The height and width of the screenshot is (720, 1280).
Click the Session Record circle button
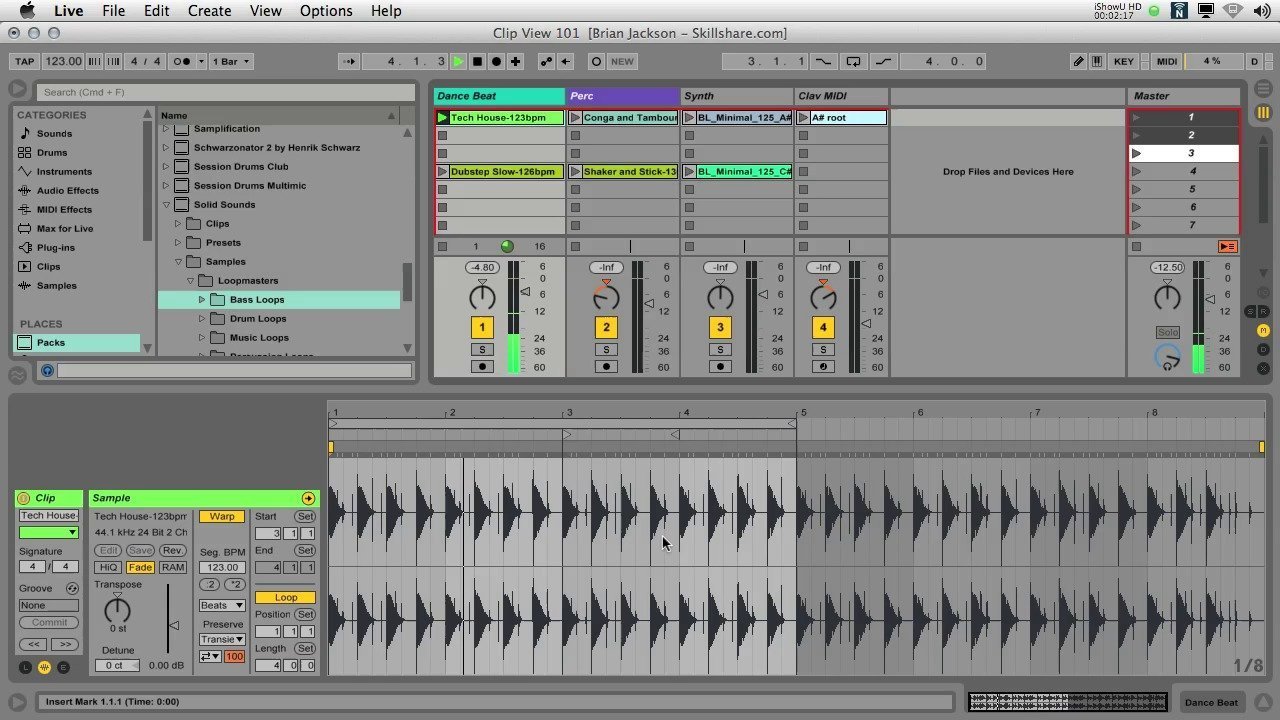[x=596, y=61]
